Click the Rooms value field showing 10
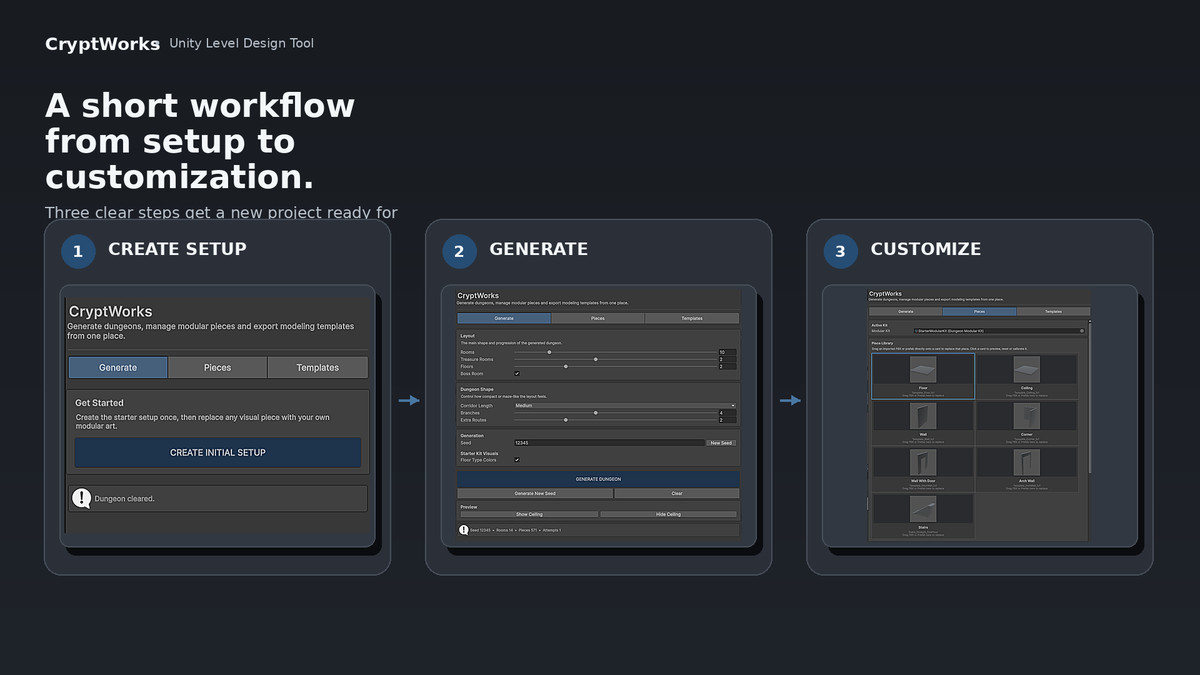 [x=727, y=352]
